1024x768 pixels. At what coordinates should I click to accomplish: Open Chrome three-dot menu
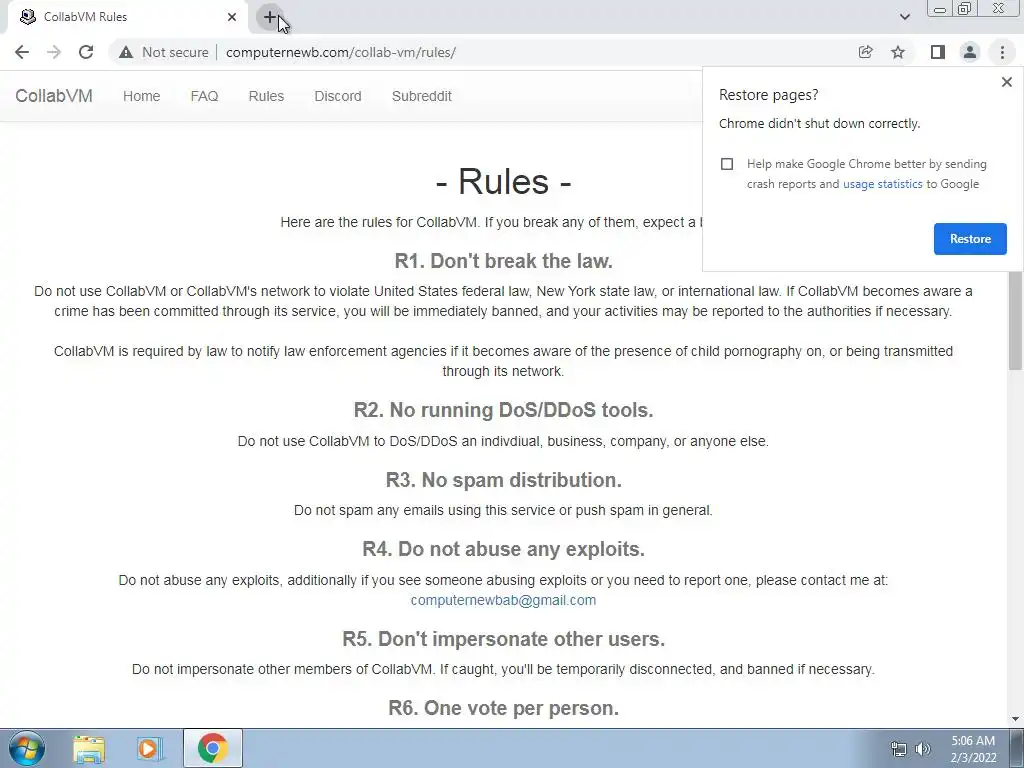pyautogui.click(x=1002, y=52)
